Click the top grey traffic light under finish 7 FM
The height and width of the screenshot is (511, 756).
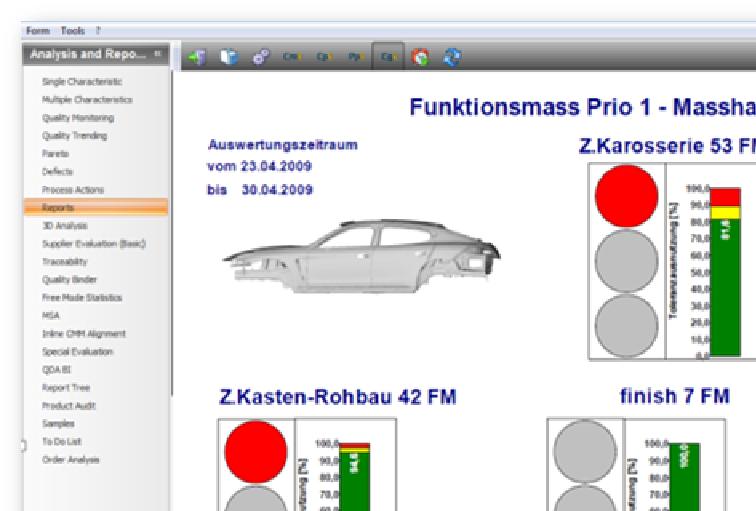(585, 452)
